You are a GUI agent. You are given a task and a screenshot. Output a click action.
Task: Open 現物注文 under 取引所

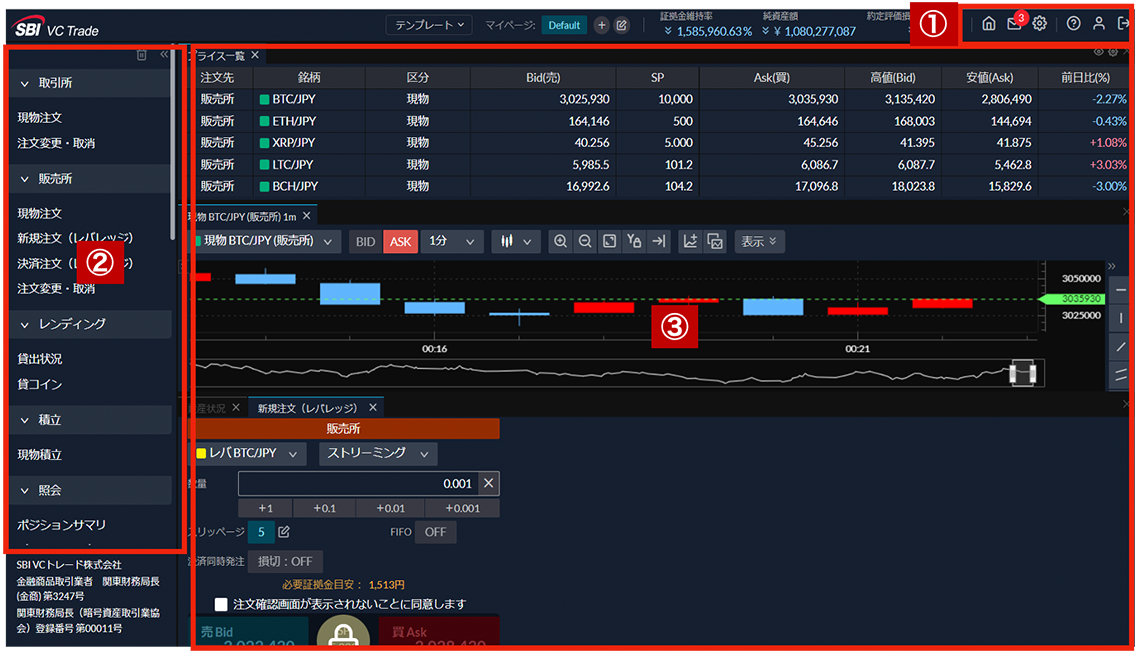point(40,117)
